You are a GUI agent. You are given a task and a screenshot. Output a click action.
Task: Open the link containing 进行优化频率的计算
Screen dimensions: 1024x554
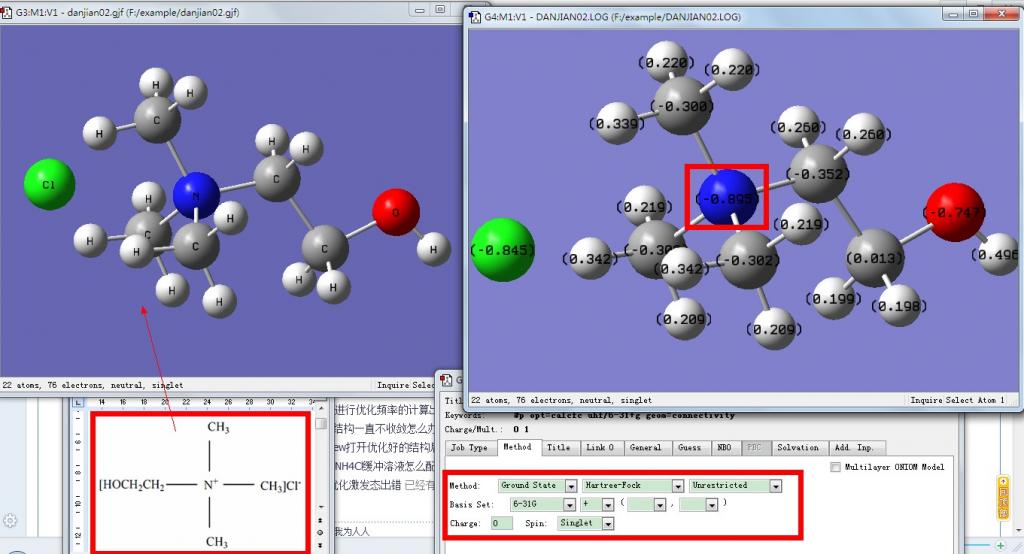click(x=385, y=410)
